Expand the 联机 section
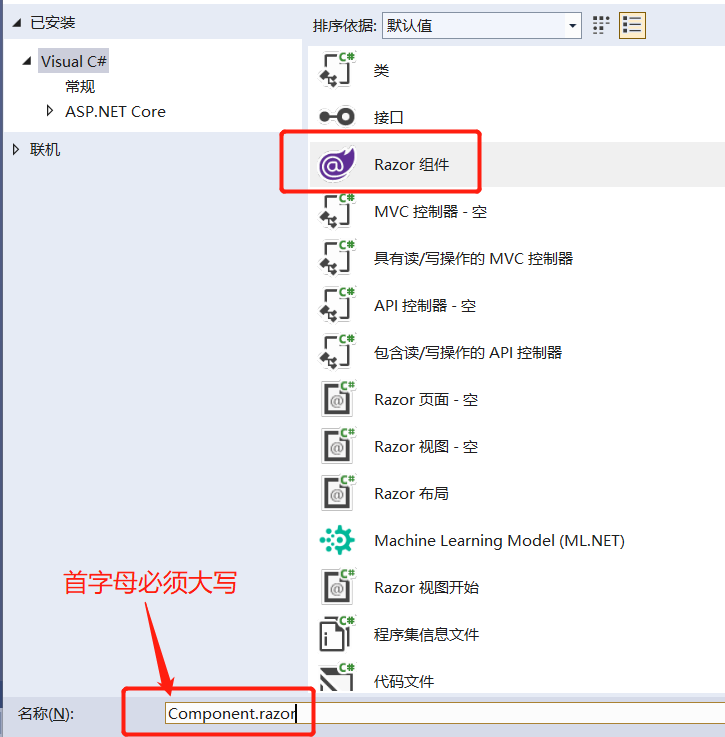This screenshot has width=725, height=737. (16, 149)
